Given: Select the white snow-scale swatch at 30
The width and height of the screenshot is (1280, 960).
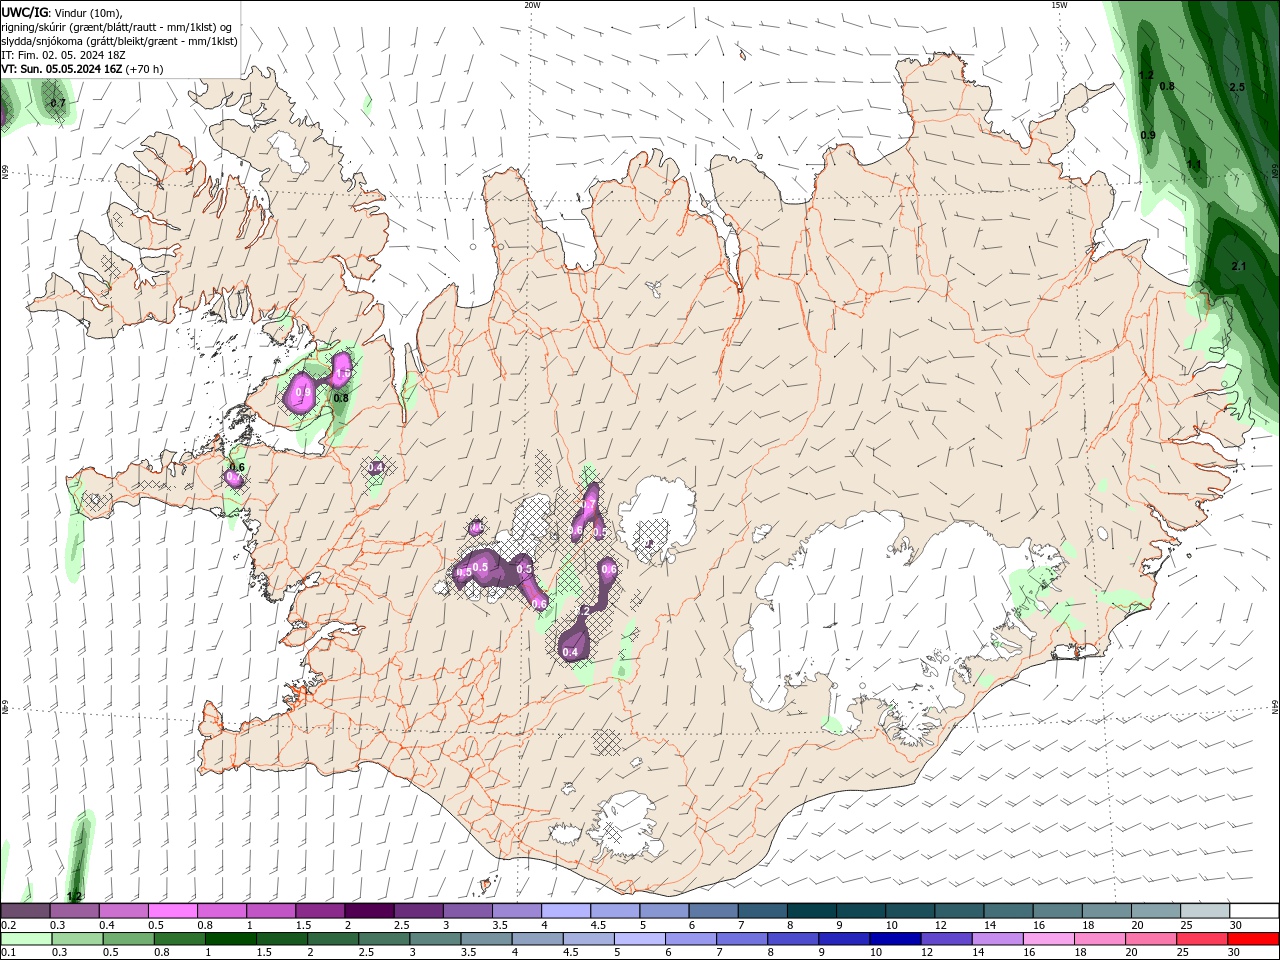Looking at the screenshot, I should tap(1254, 911).
